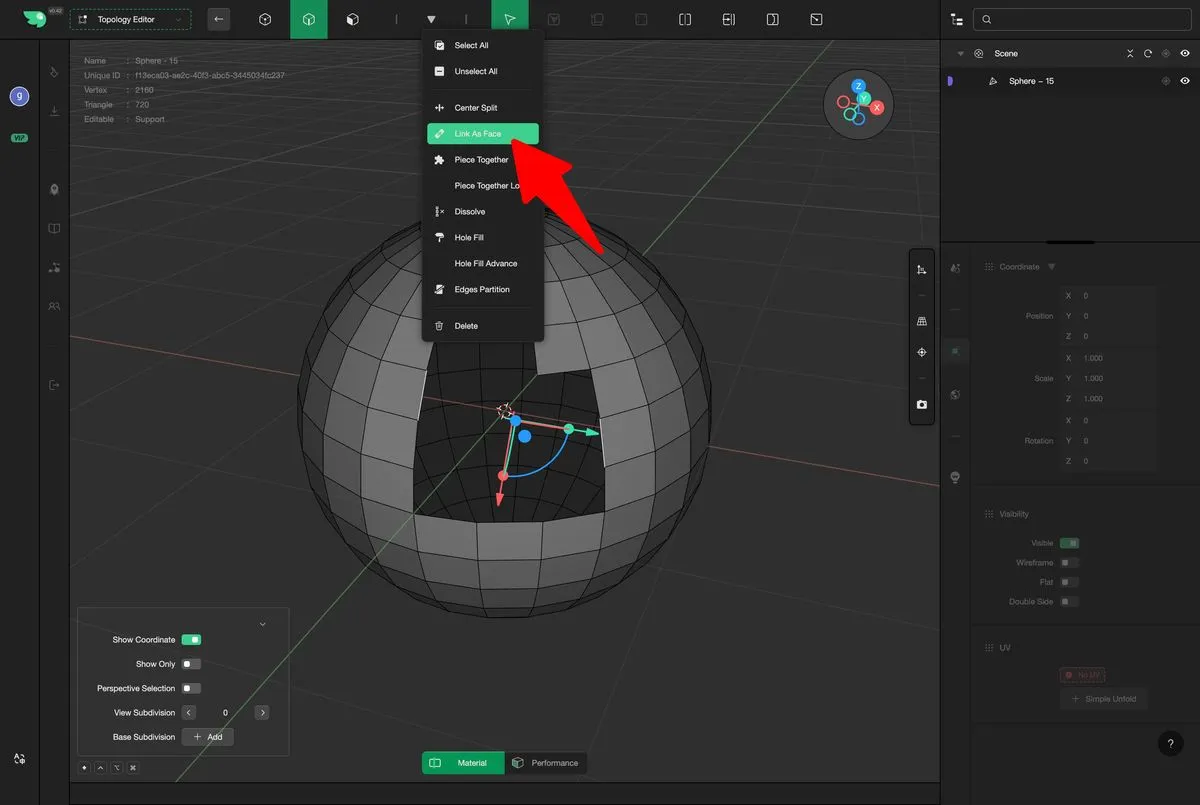Image resolution: width=1200 pixels, height=805 pixels.
Task: Click the camera screenshot icon
Action: 921,405
